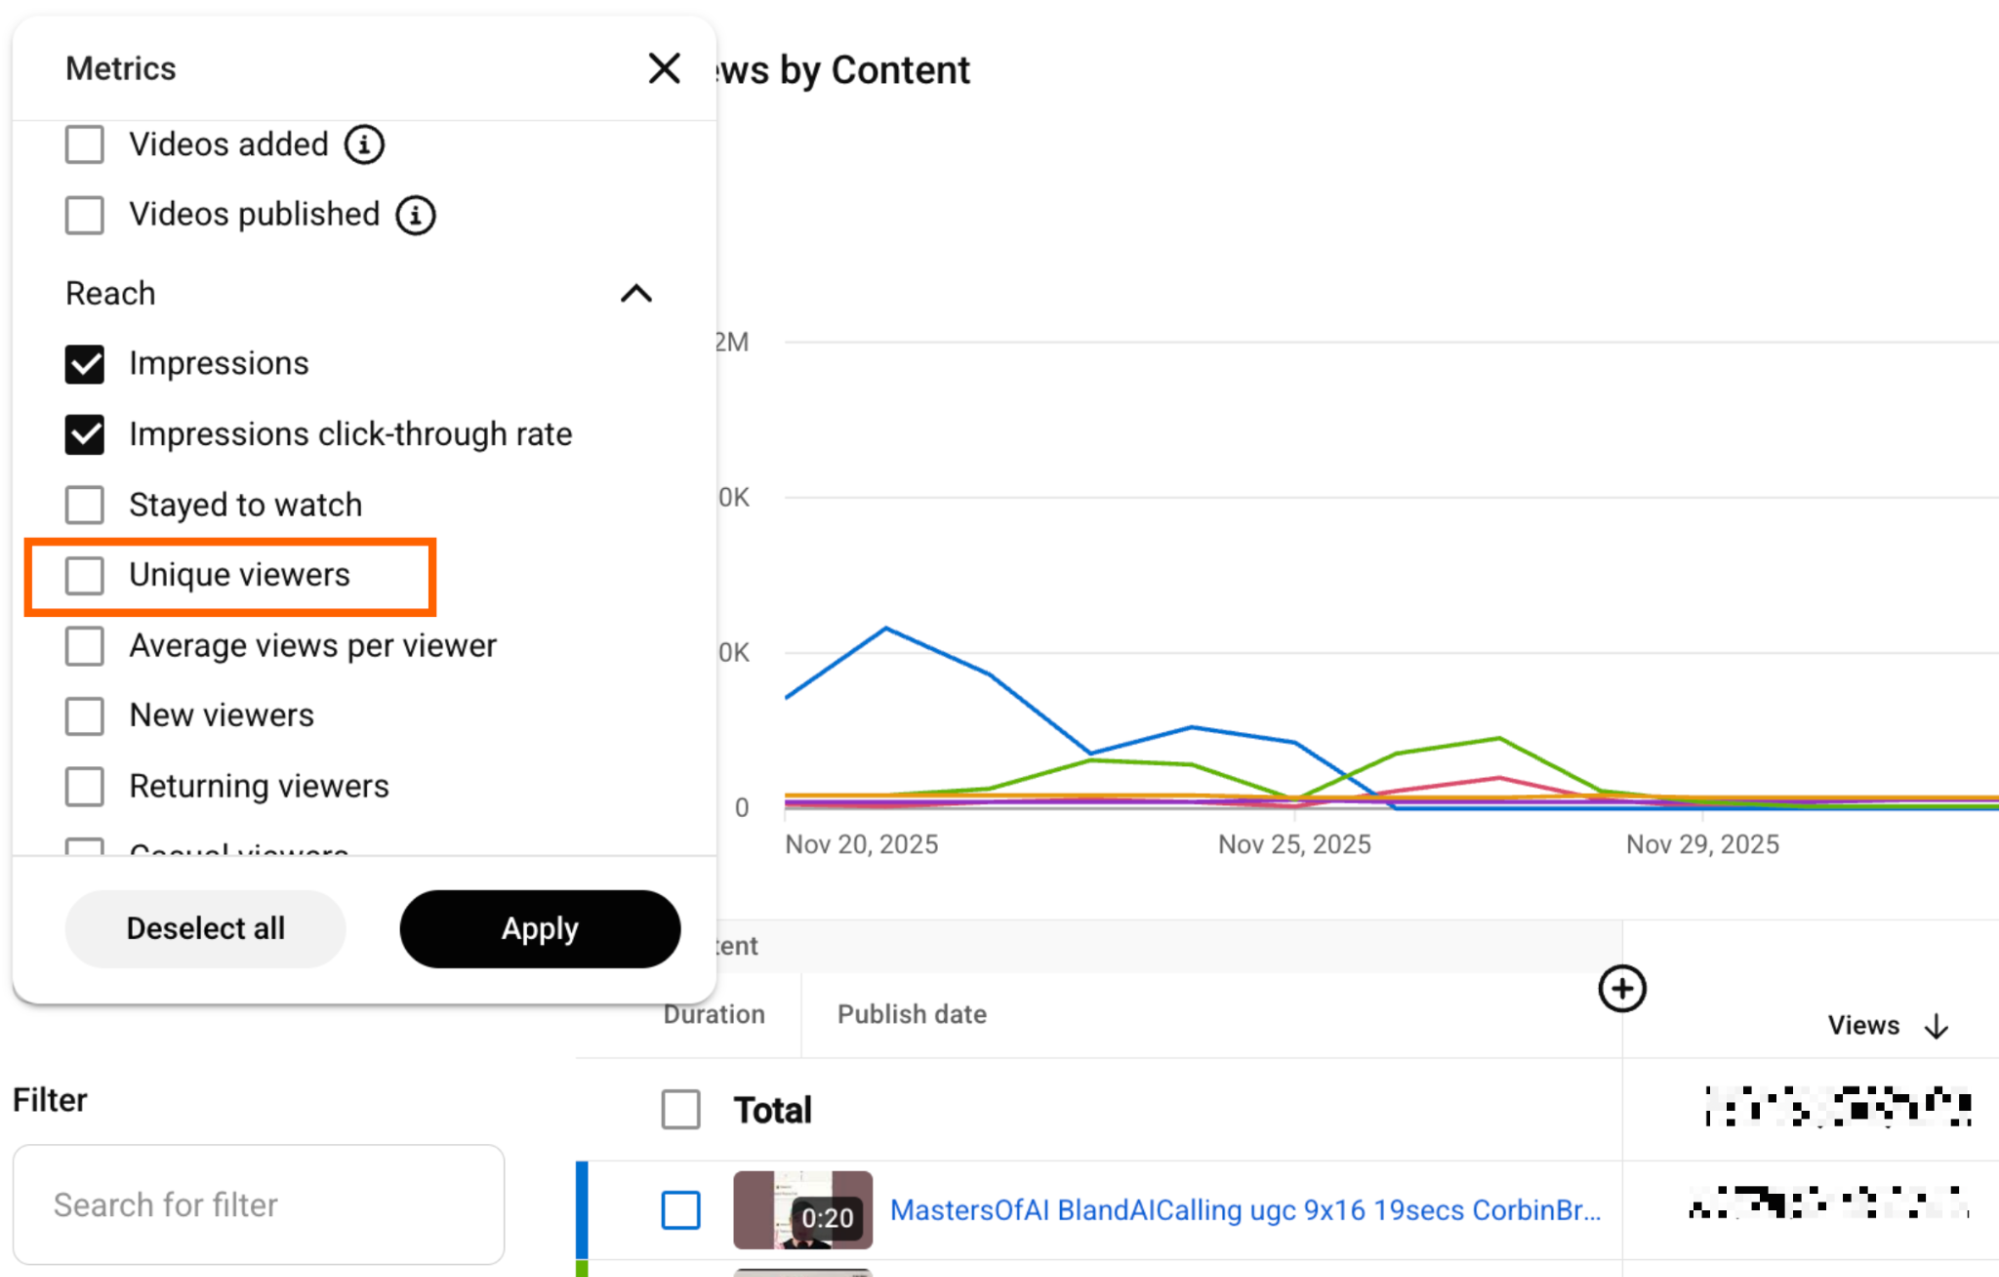Viewport: 1999px width, 1277px height.
Task: View info about Videos published metric
Action: click(x=415, y=214)
